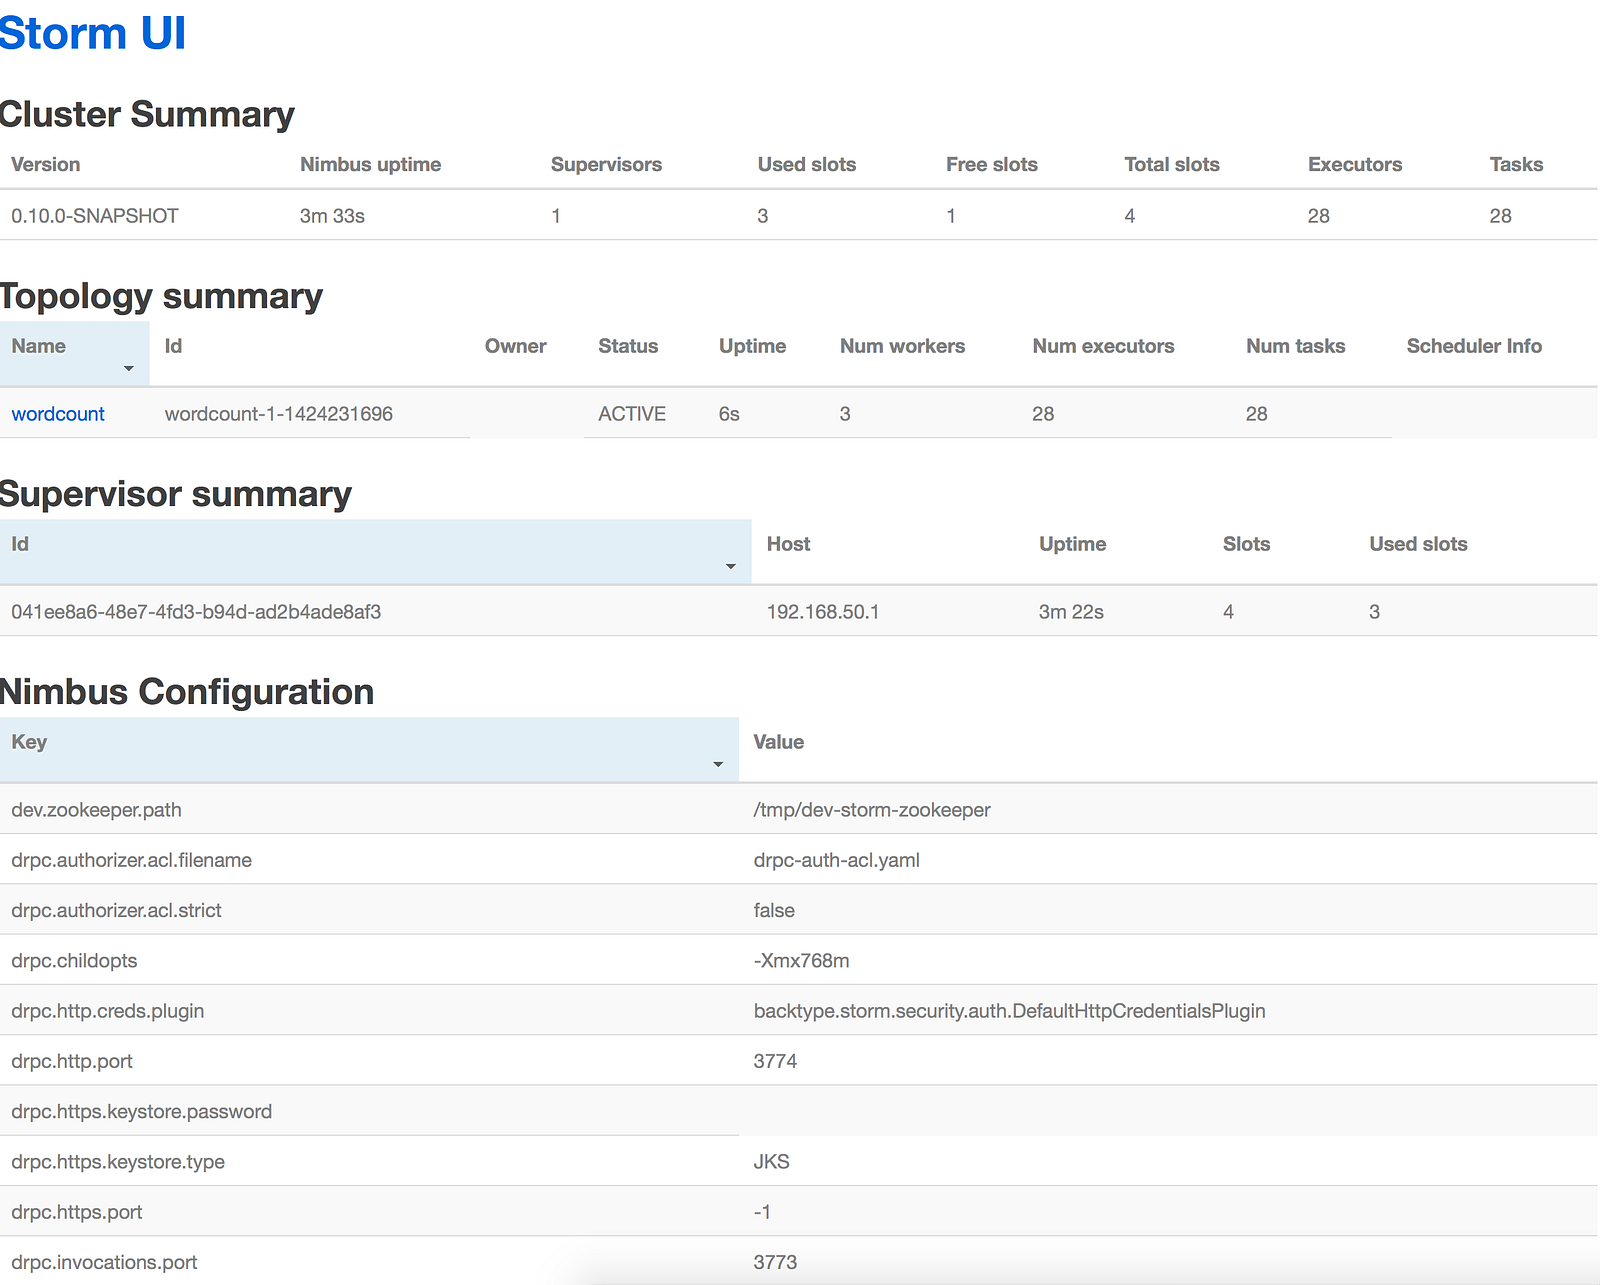Screen dimensions: 1600x1285
Task: Sort supervisors by Host column
Action: click(788, 544)
